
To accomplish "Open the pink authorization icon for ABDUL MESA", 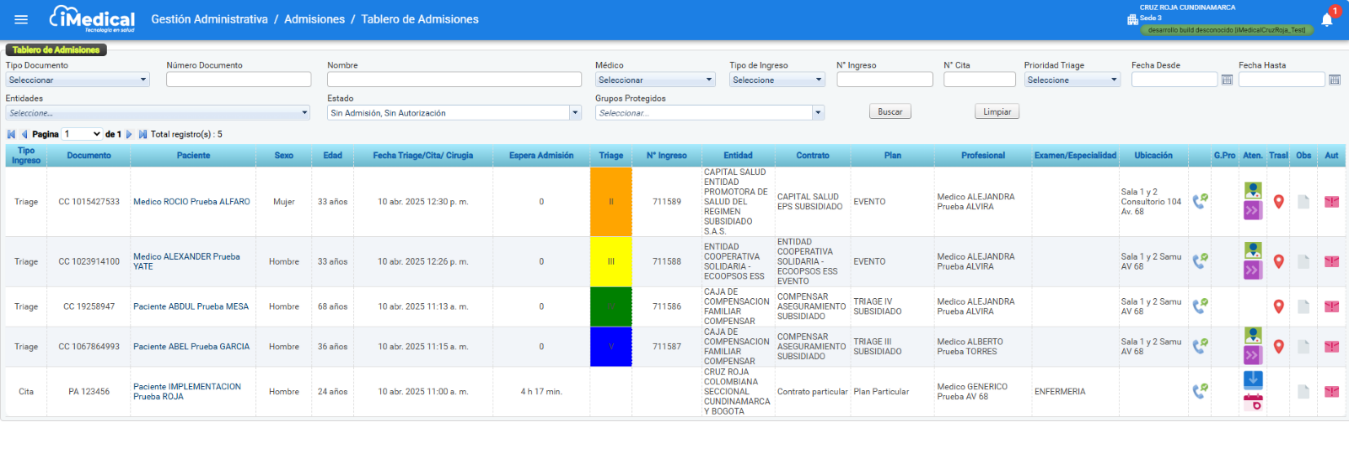I will tap(1331, 307).
